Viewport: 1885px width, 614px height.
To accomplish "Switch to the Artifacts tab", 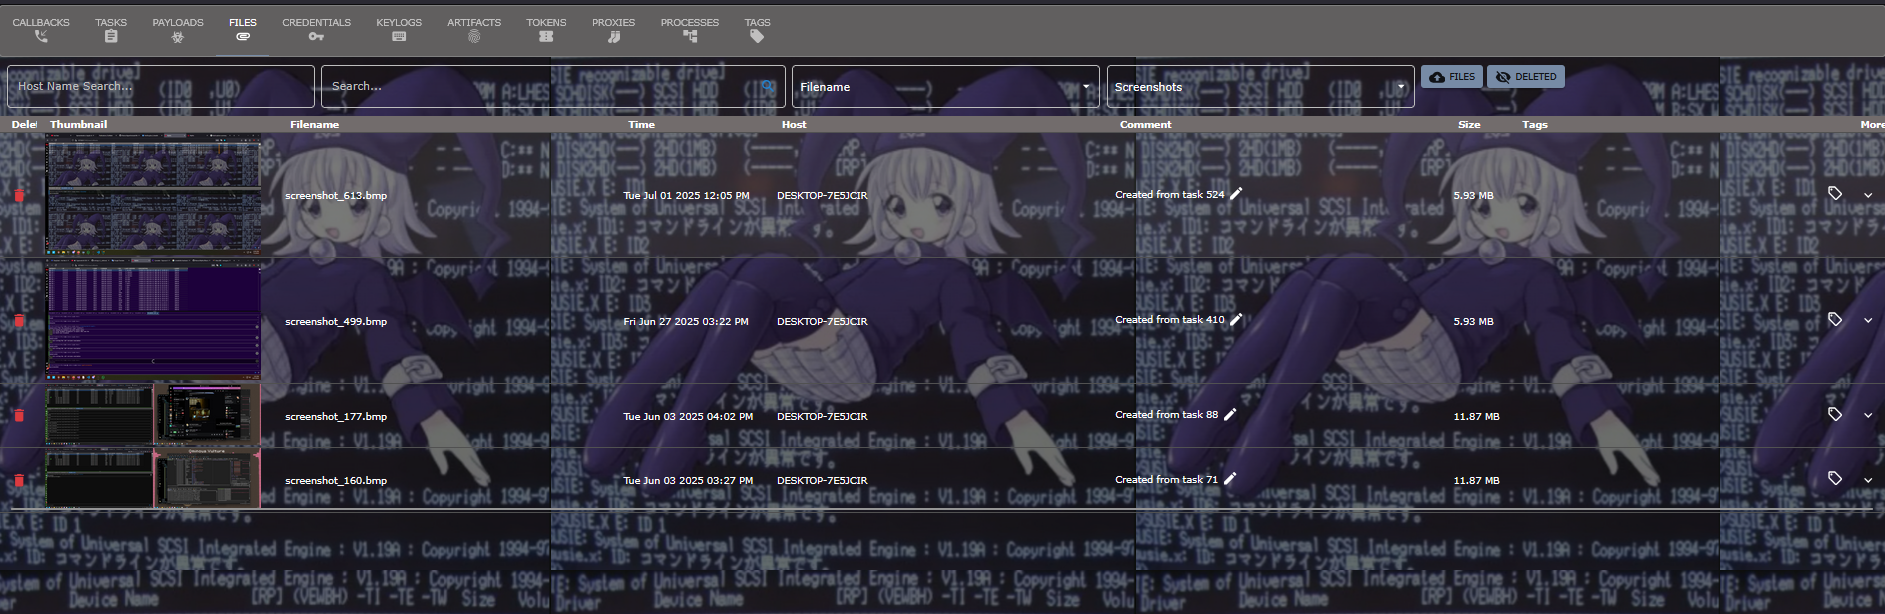I will pyautogui.click(x=474, y=29).
